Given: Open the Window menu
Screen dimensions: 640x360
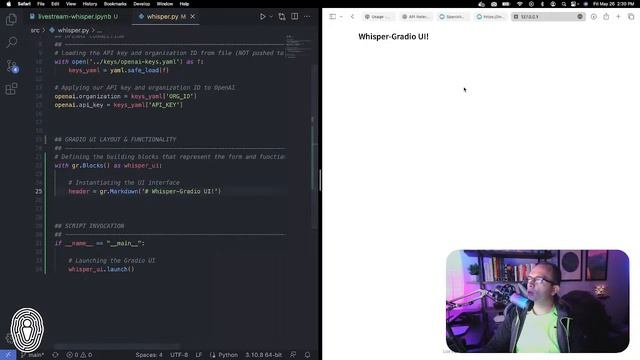Looking at the screenshot, I should (165, 4).
